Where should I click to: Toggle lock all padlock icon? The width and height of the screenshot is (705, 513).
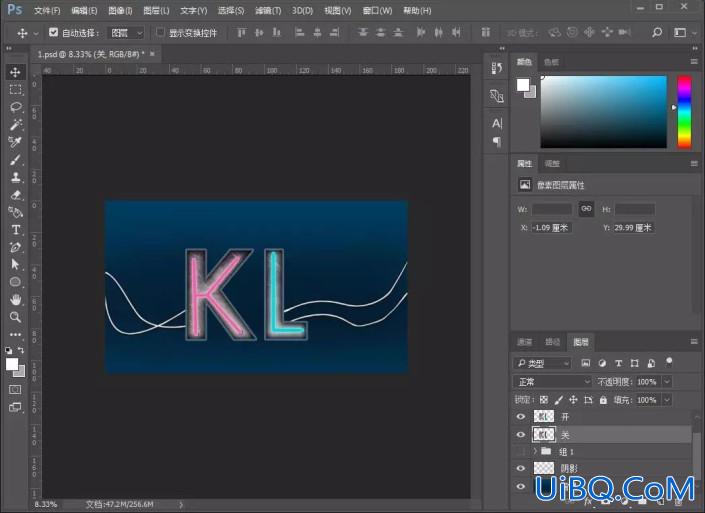tap(603, 400)
